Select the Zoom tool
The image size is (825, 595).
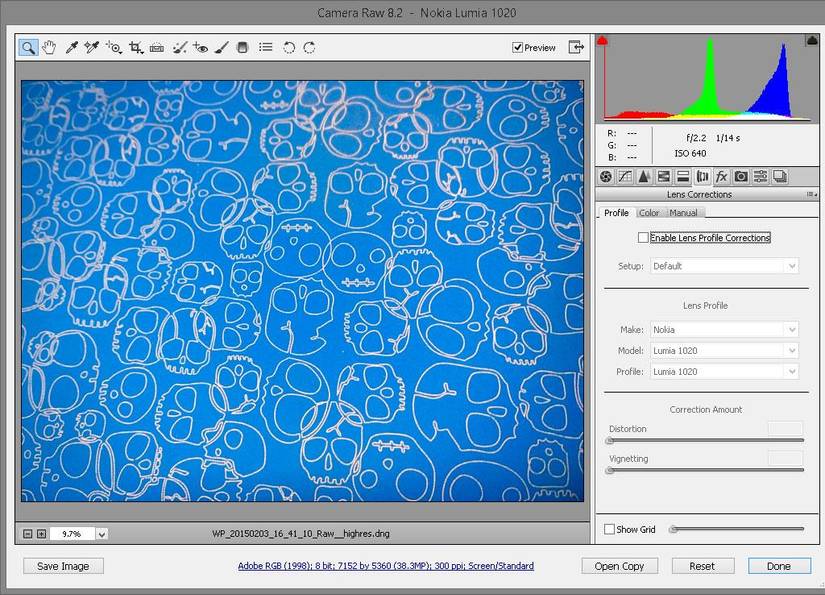pyautogui.click(x=28, y=48)
